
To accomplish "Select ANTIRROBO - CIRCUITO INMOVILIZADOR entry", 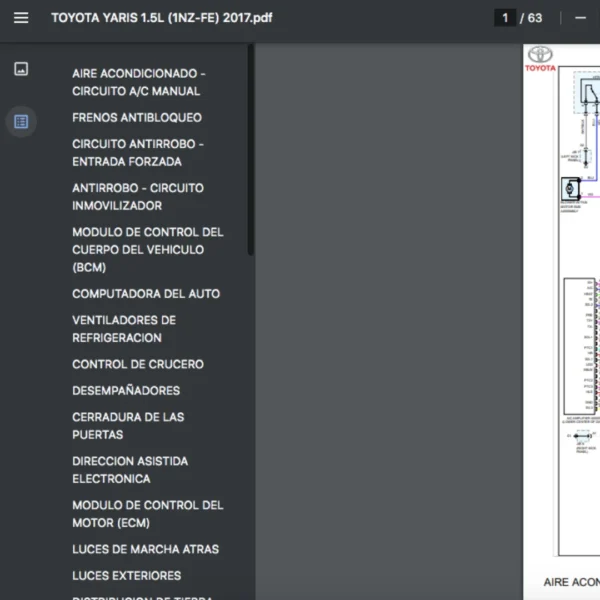I will (x=138, y=197).
